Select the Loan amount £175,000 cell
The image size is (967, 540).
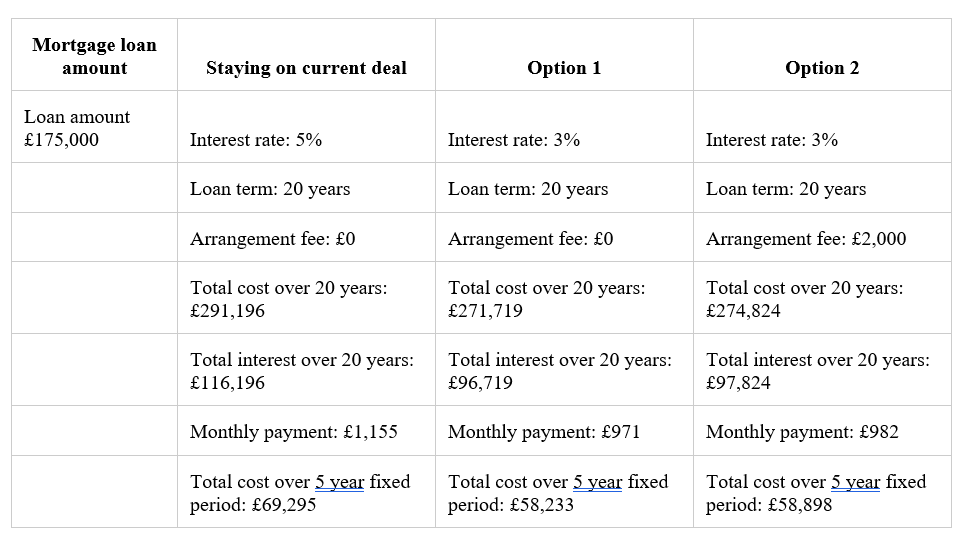pos(94,128)
